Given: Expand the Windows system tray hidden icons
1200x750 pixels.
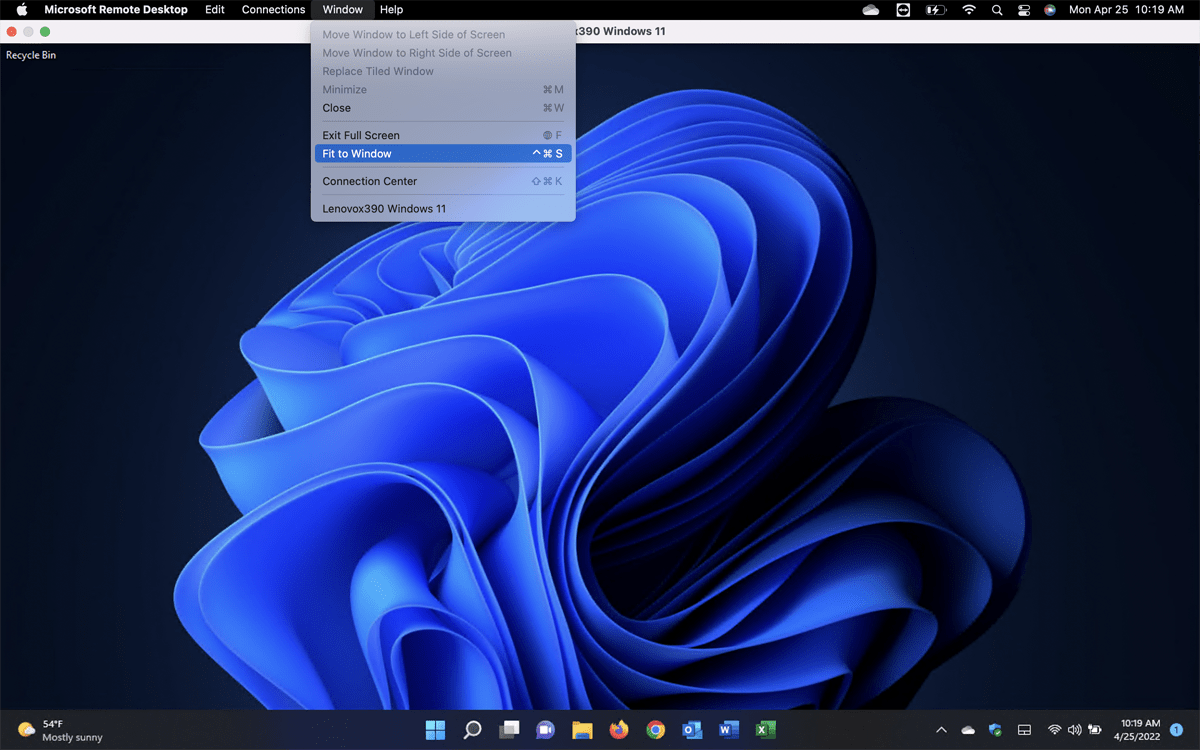Looking at the screenshot, I should (940, 730).
